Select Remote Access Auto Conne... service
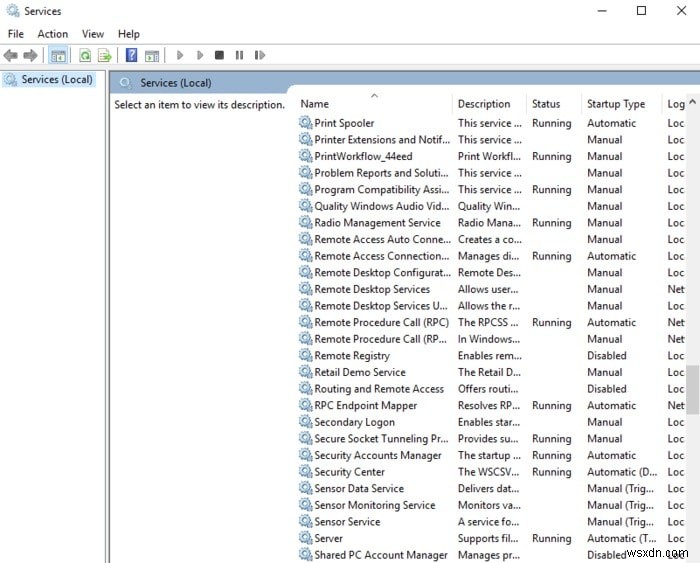700x563 pixels. click(x=382, y=239)
